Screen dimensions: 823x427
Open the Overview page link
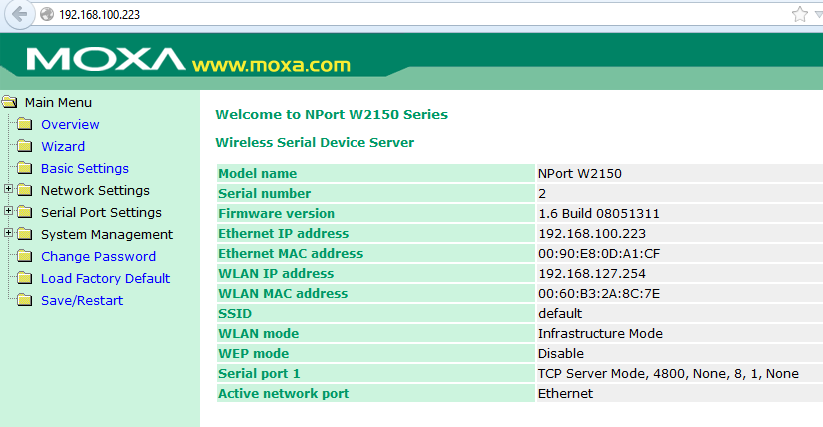(70, 124)
